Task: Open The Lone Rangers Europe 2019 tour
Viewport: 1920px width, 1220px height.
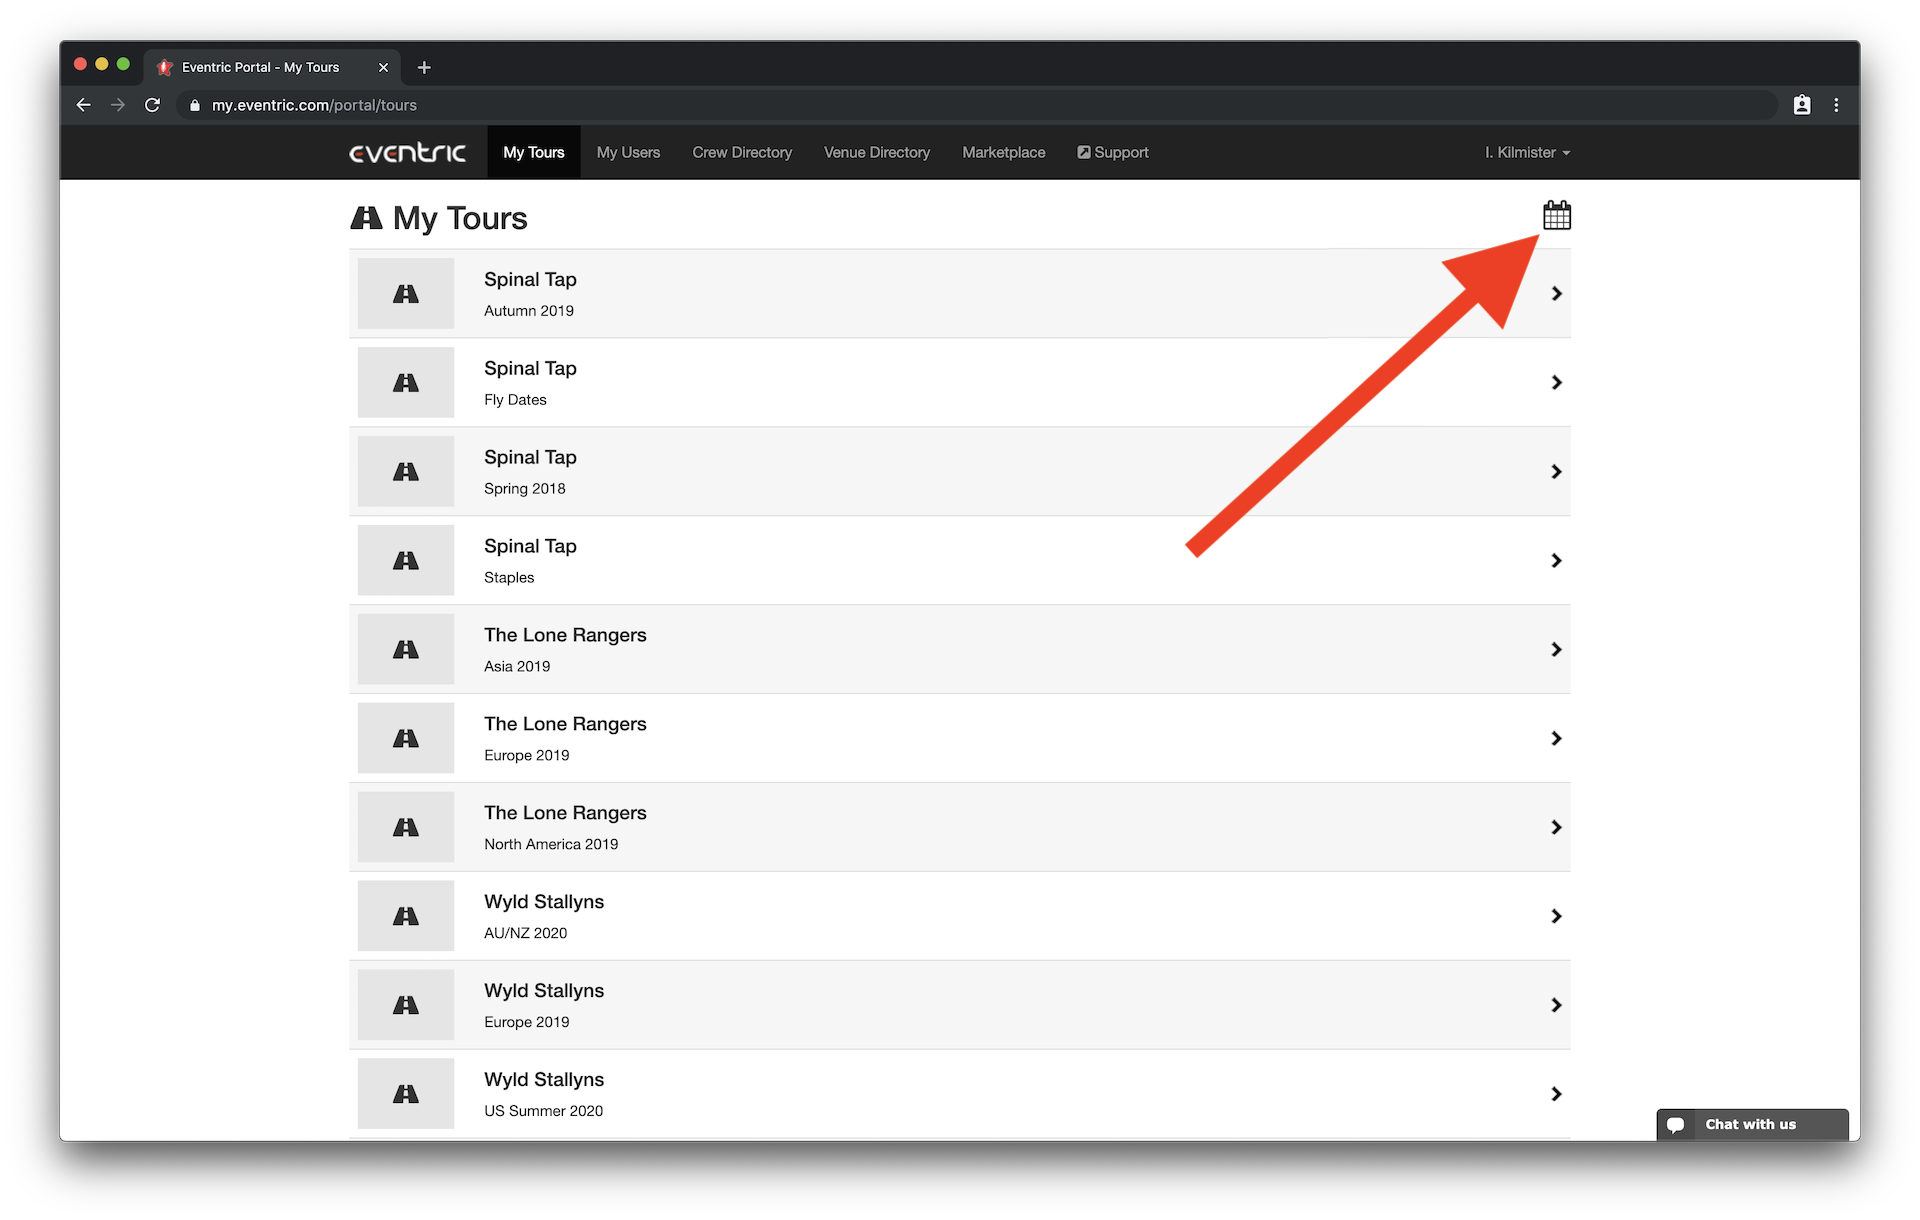Action: pyautogui.click(x=960, y=739)
